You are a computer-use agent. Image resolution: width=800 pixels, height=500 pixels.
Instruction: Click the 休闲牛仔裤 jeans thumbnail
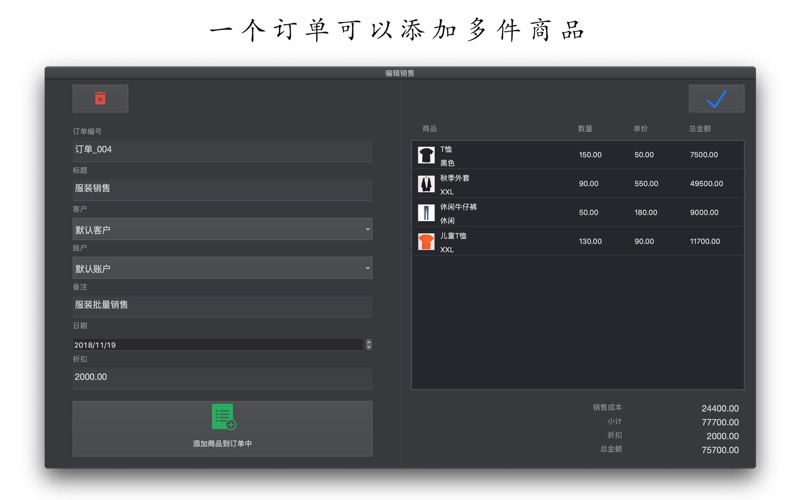(426, 212)
